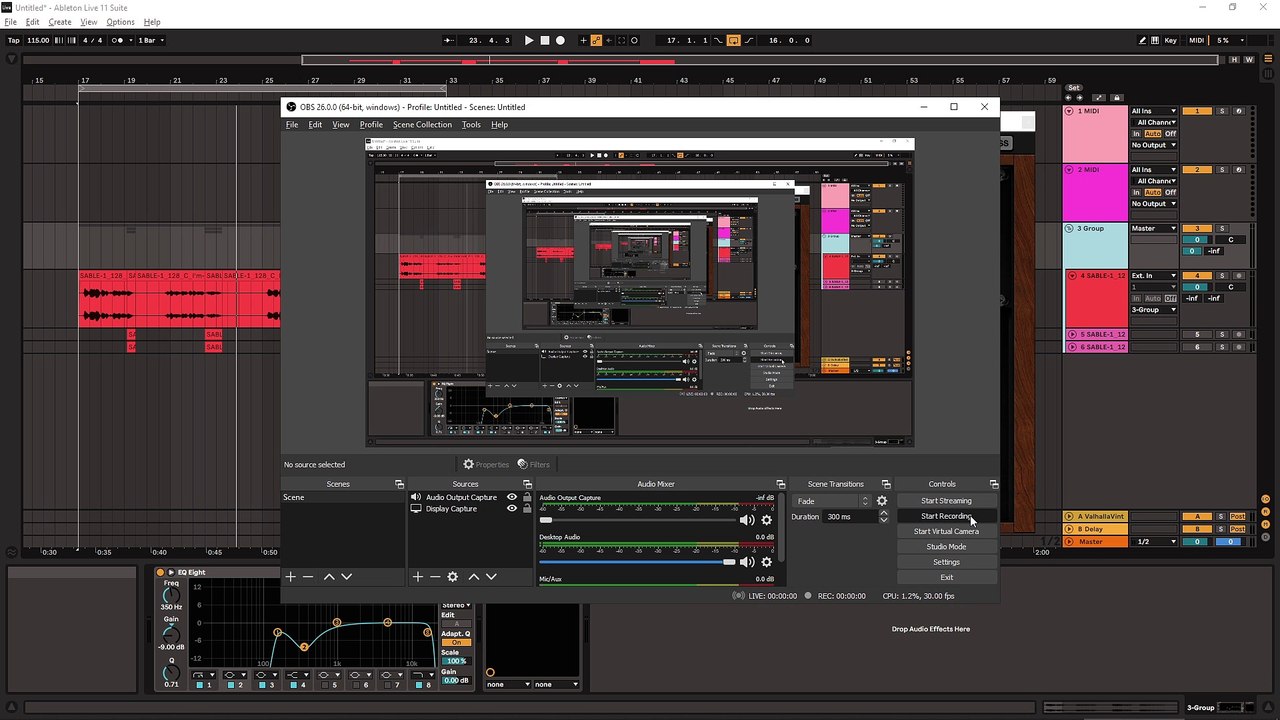Solo the 1 MIDI track
This screenshot has width=1280, height=720.
pyautogui.click(x=1222, y=111)
